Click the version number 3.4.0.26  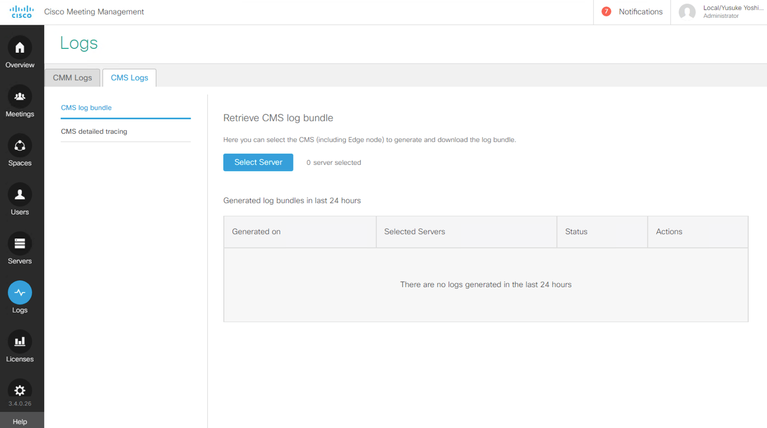click(x=20, y=404)
